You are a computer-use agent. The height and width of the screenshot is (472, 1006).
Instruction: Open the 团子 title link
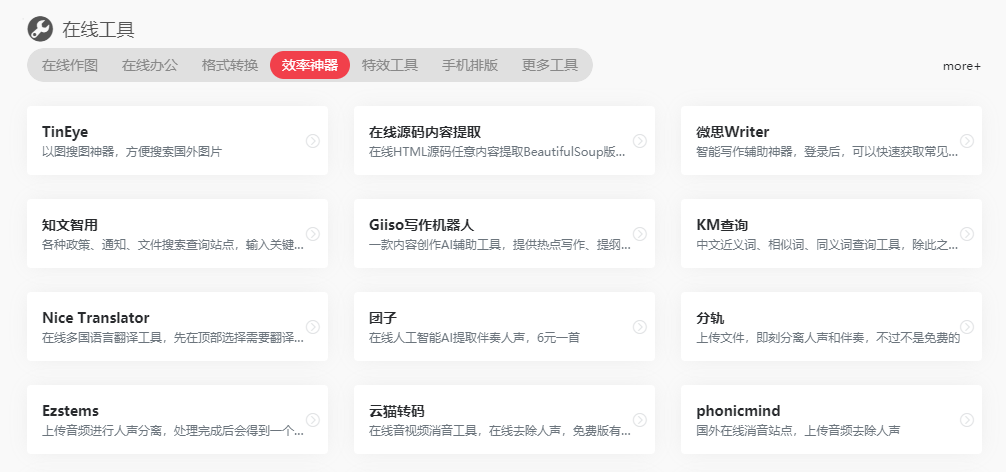(383, 318)
